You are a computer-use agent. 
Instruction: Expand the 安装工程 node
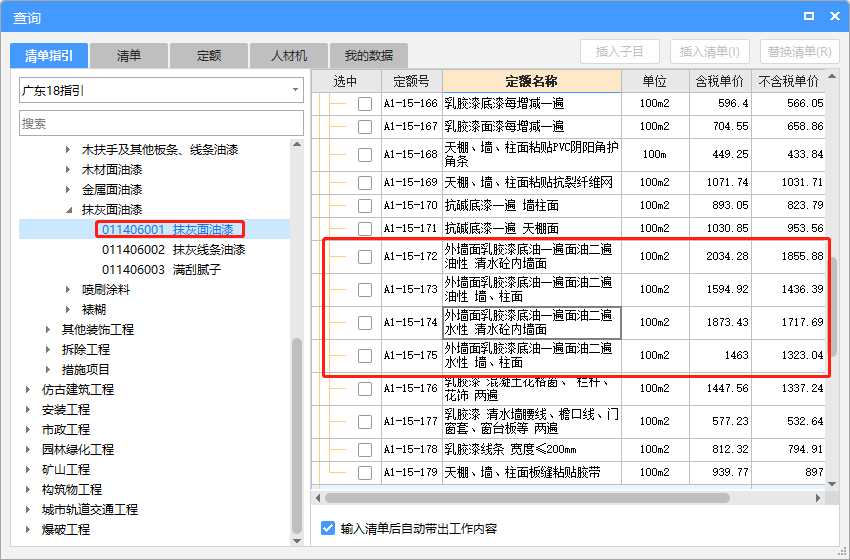coord(28,409)
